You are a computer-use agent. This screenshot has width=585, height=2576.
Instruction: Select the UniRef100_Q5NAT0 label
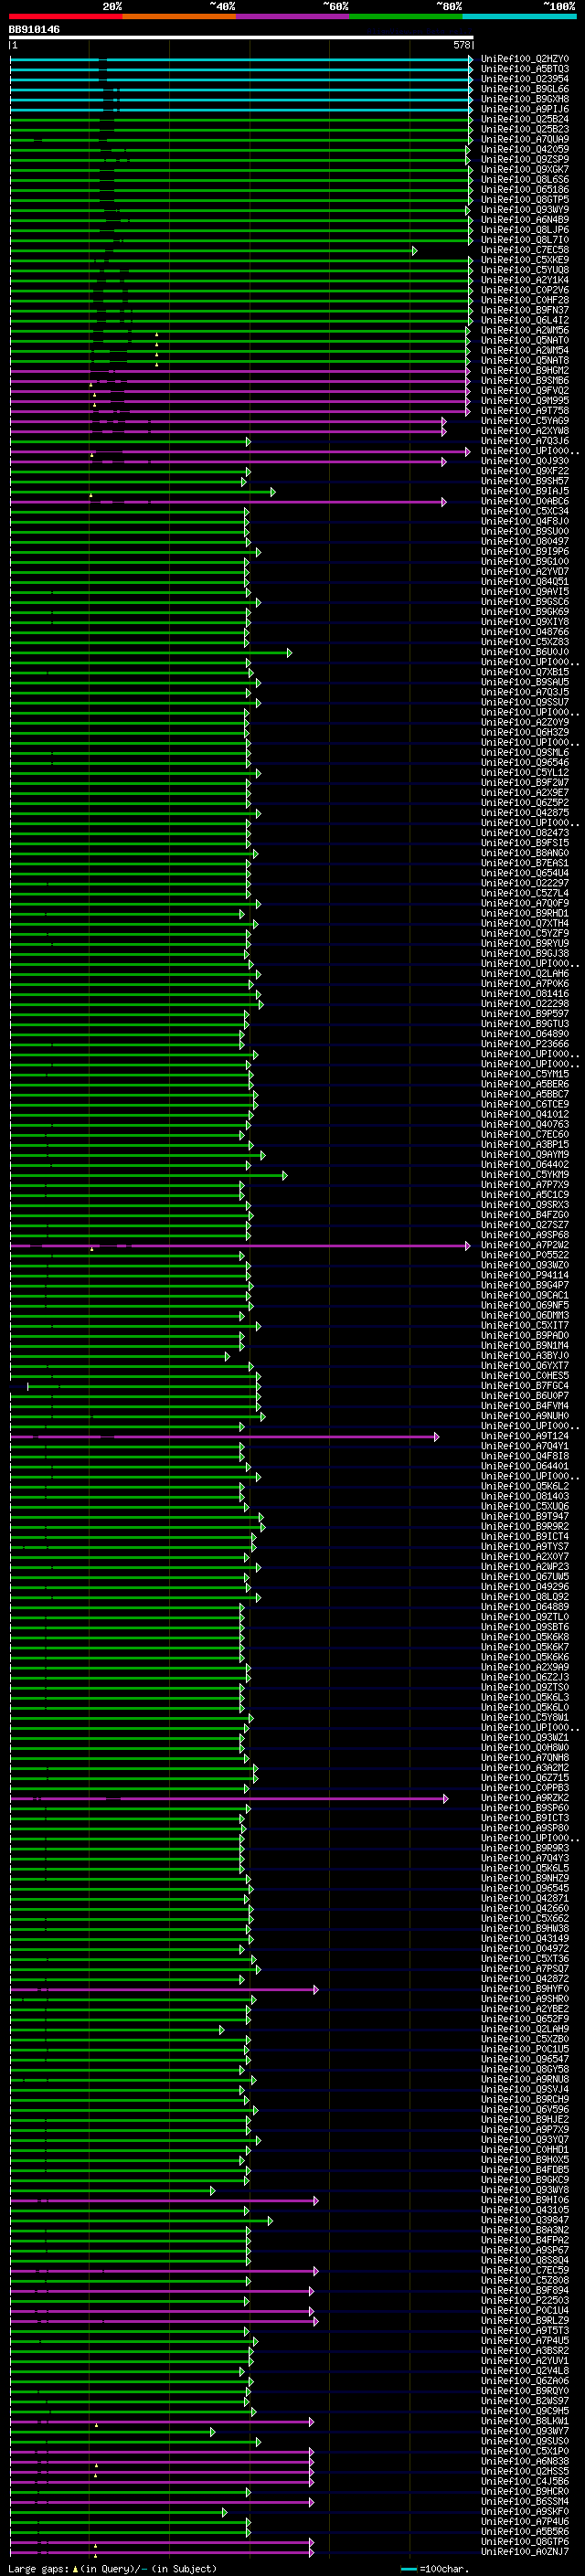525,340
